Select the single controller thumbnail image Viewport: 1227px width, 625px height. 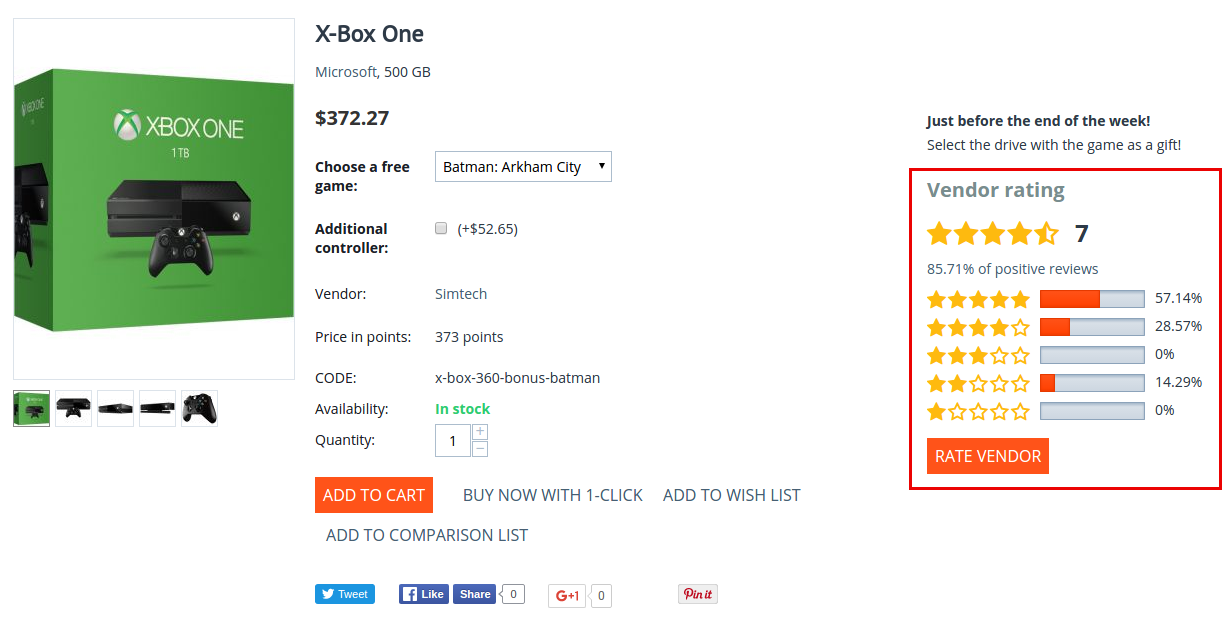[x=200, y=408]
